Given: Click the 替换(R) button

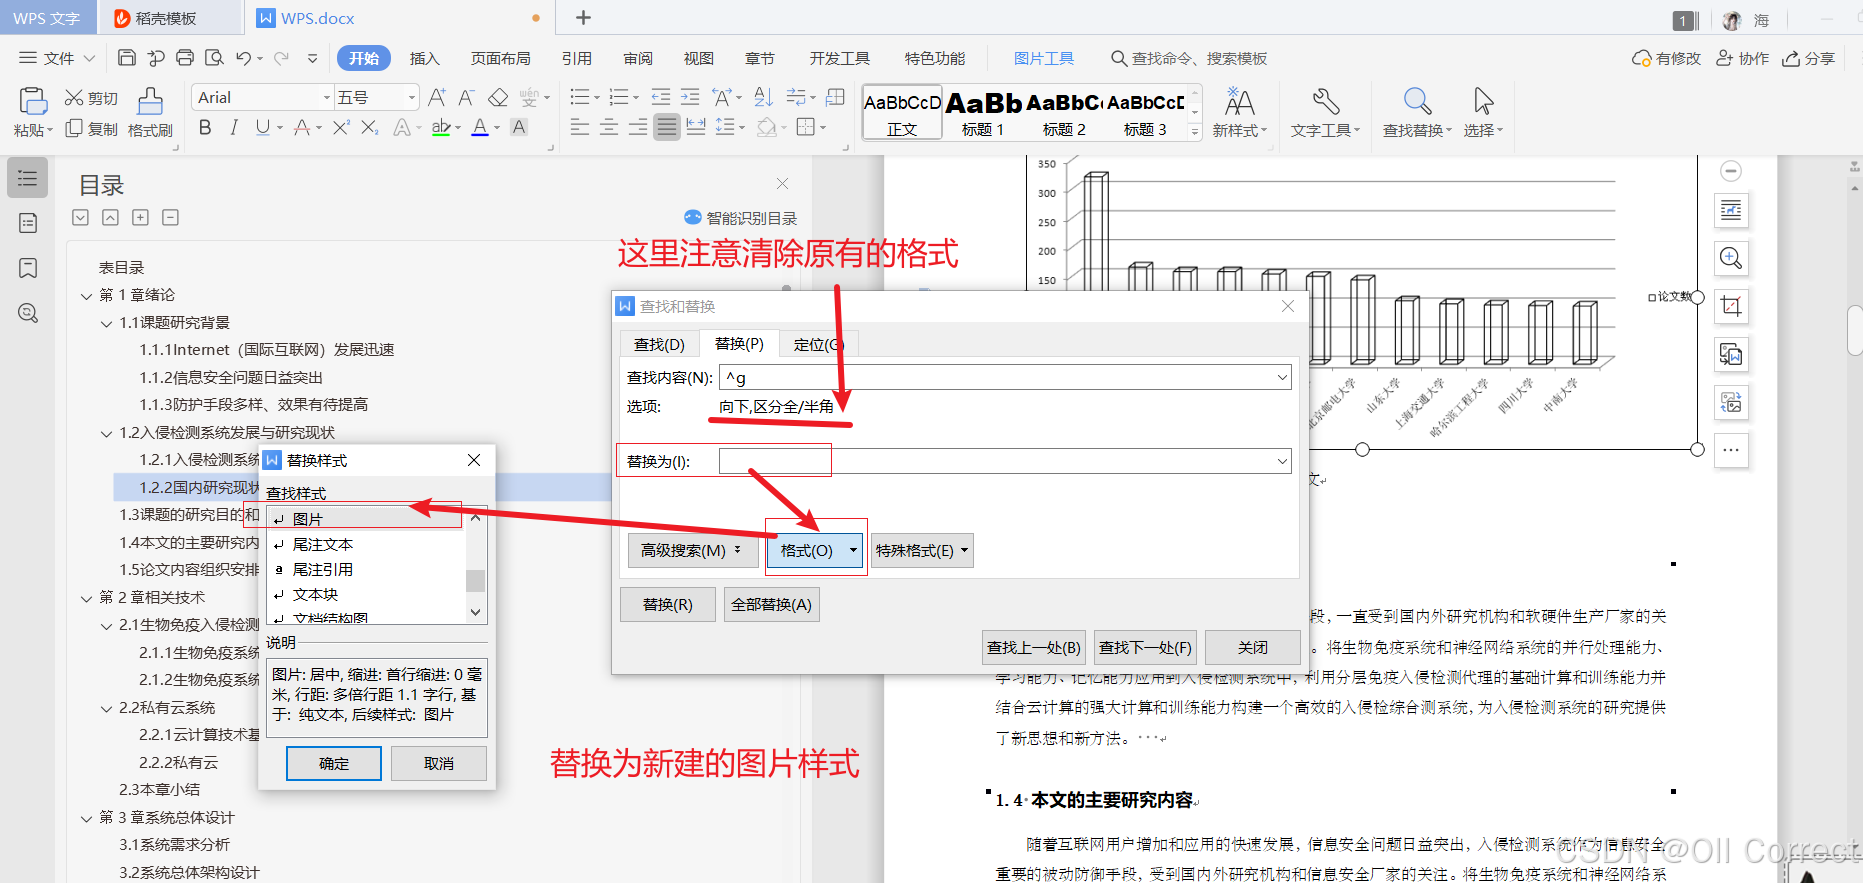Looking at the screenshot, I should point(668,604).
